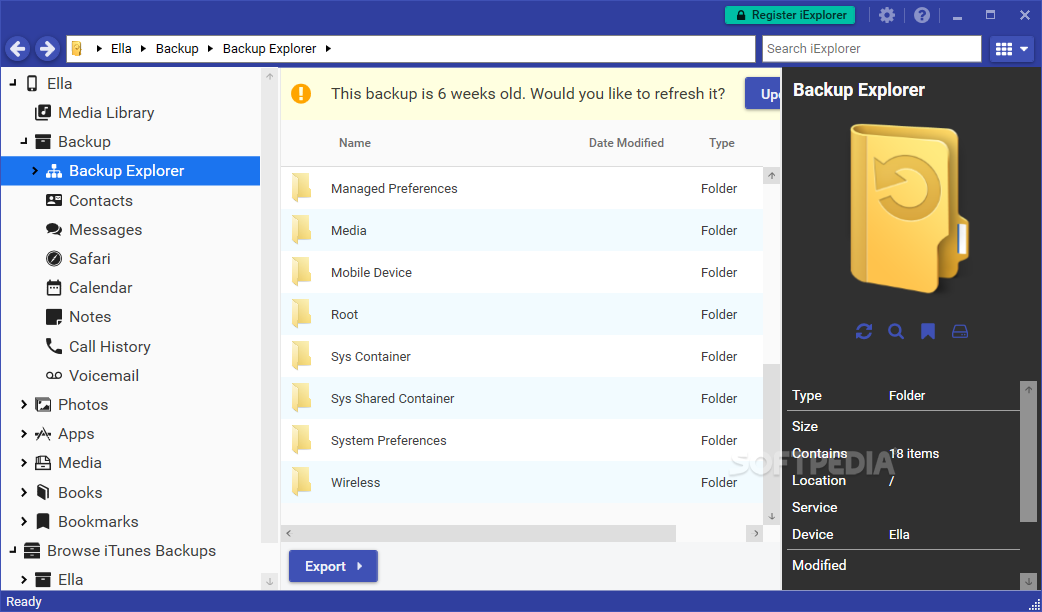Image resolution: width=1042 pixels, height=612 pixels.
Task: Click the Calendar icon in sidebar
Action: click(54, 288)
